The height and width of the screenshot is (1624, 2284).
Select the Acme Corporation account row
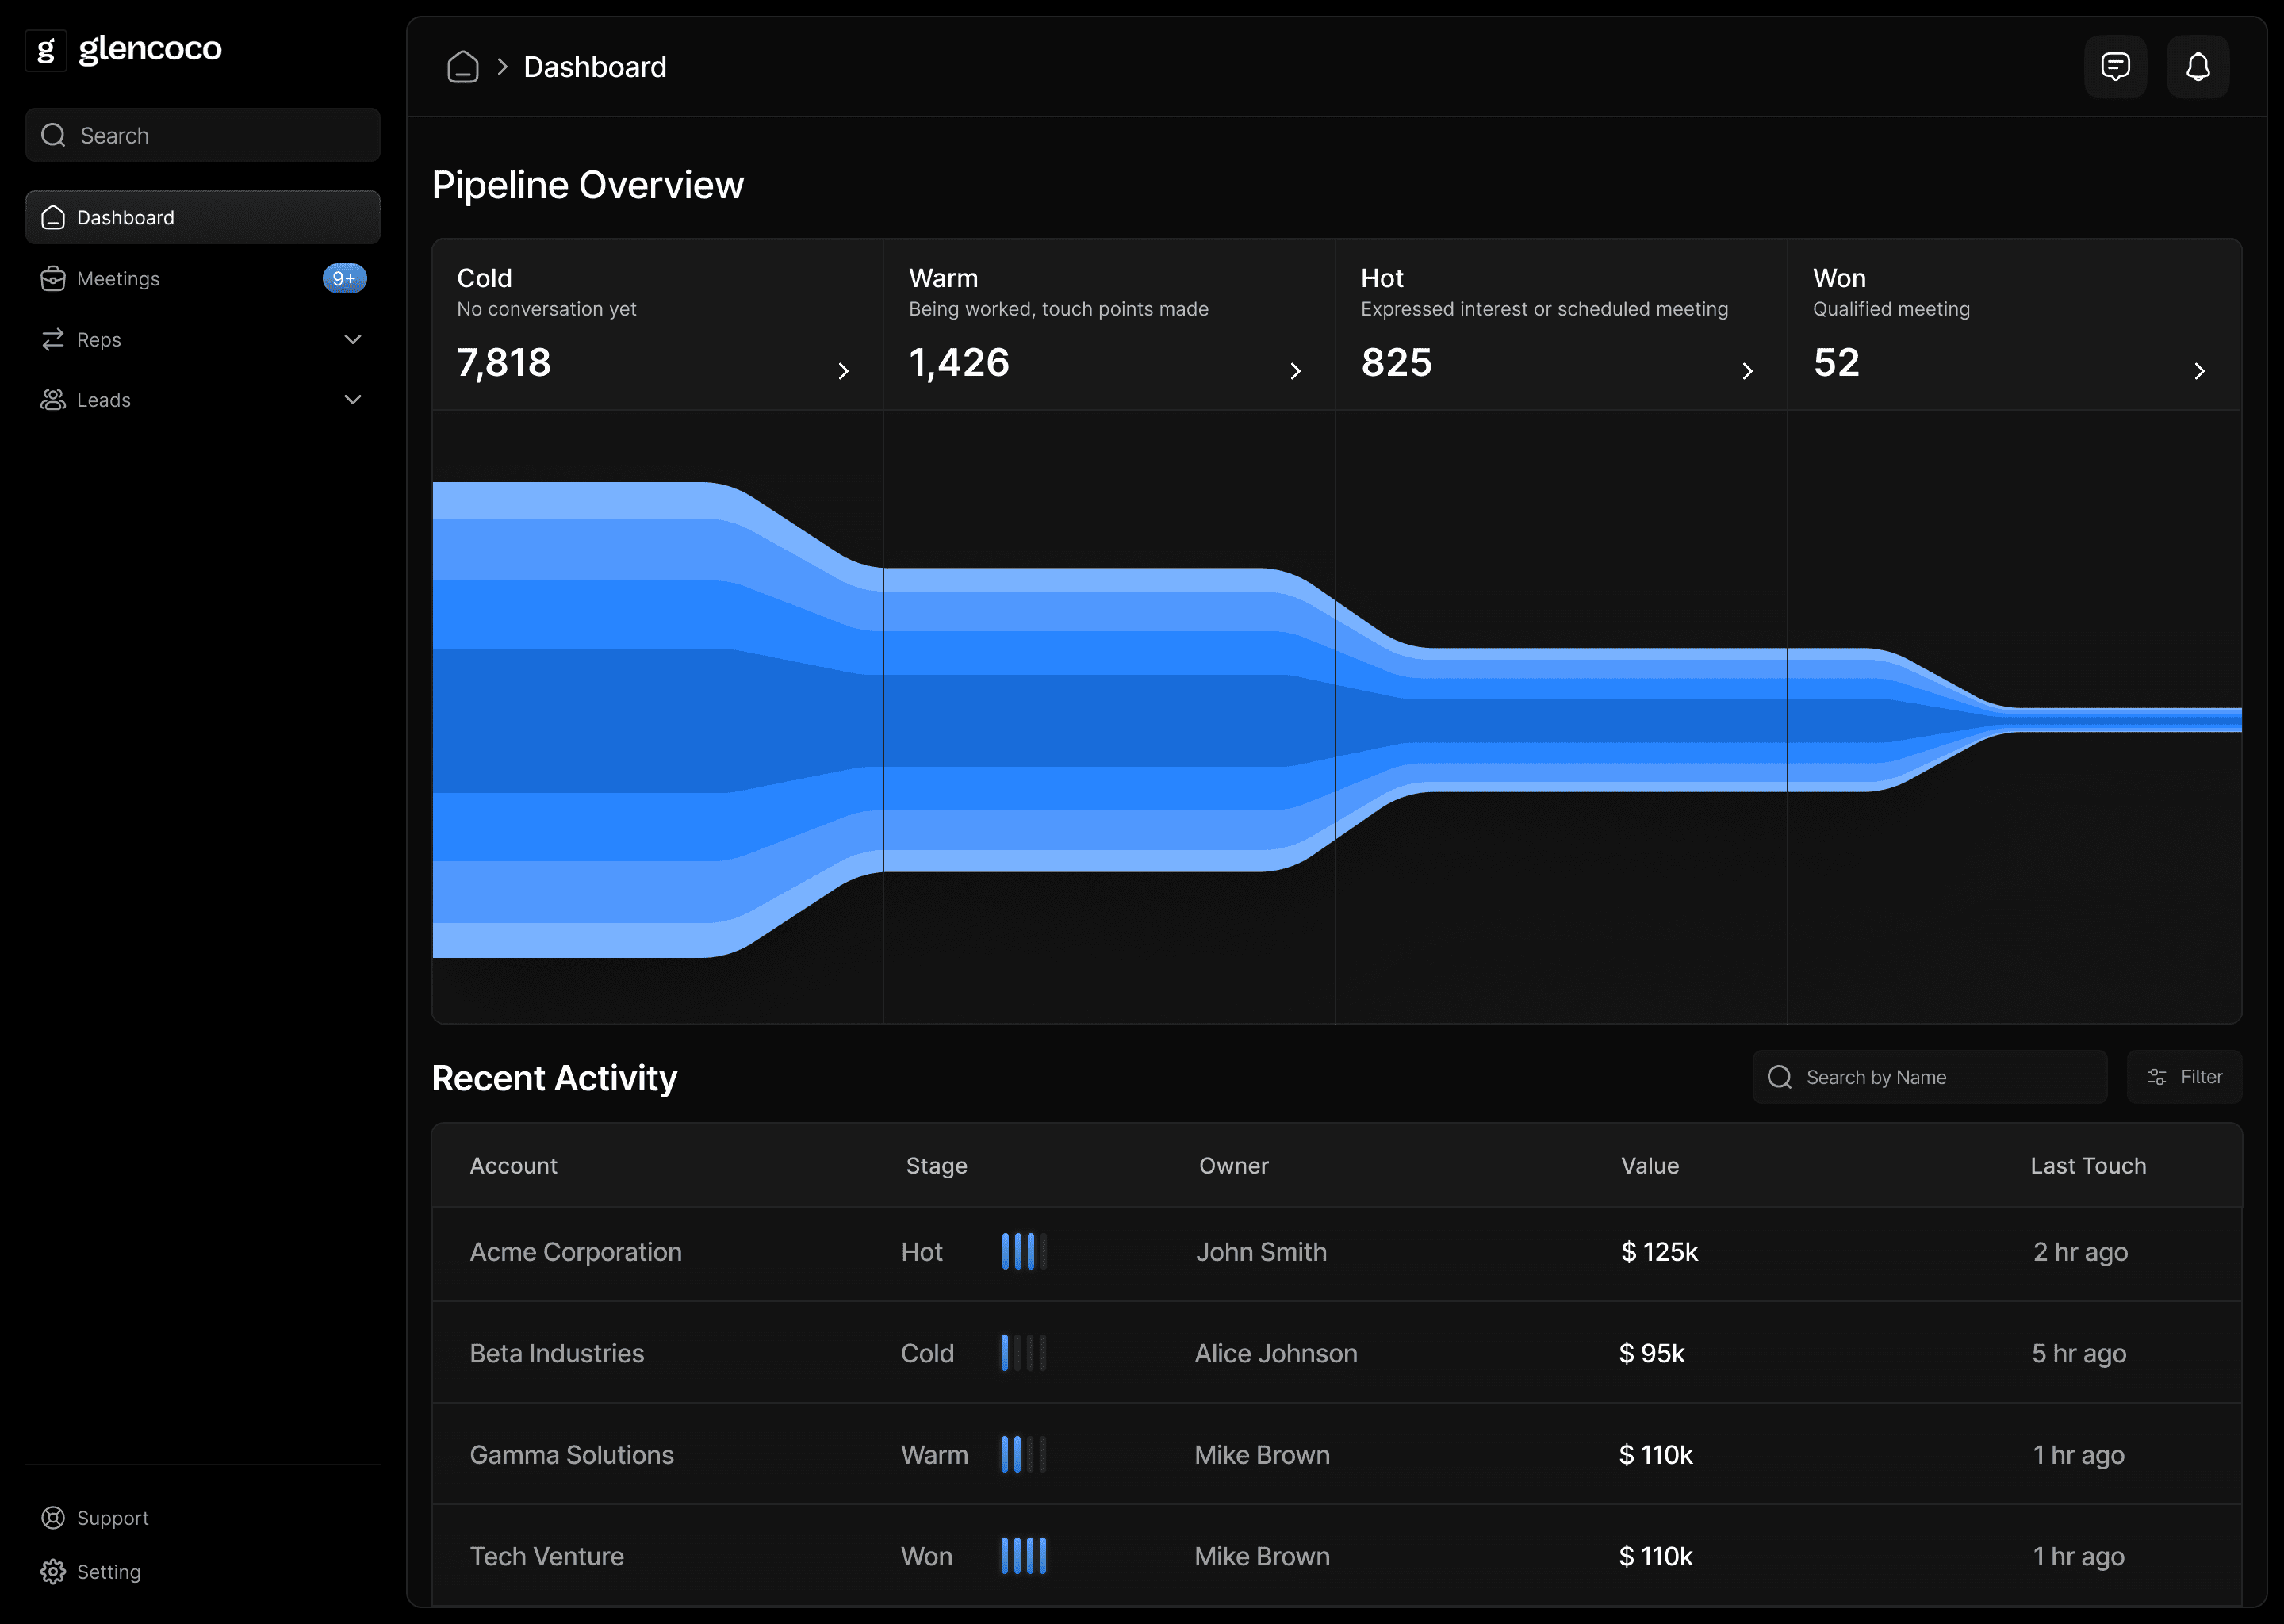[576, 1251]
